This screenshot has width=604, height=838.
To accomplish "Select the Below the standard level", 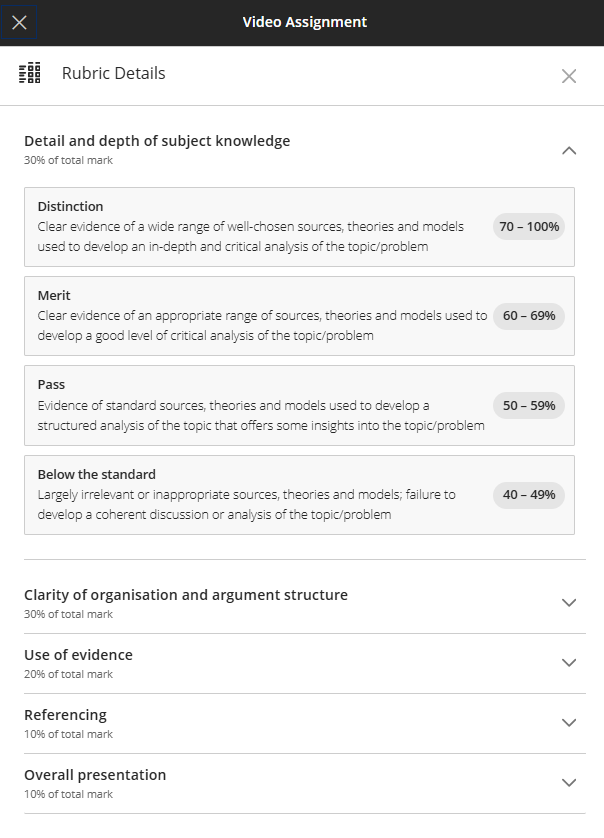I will pyautogui.click(x=299, y=495).
